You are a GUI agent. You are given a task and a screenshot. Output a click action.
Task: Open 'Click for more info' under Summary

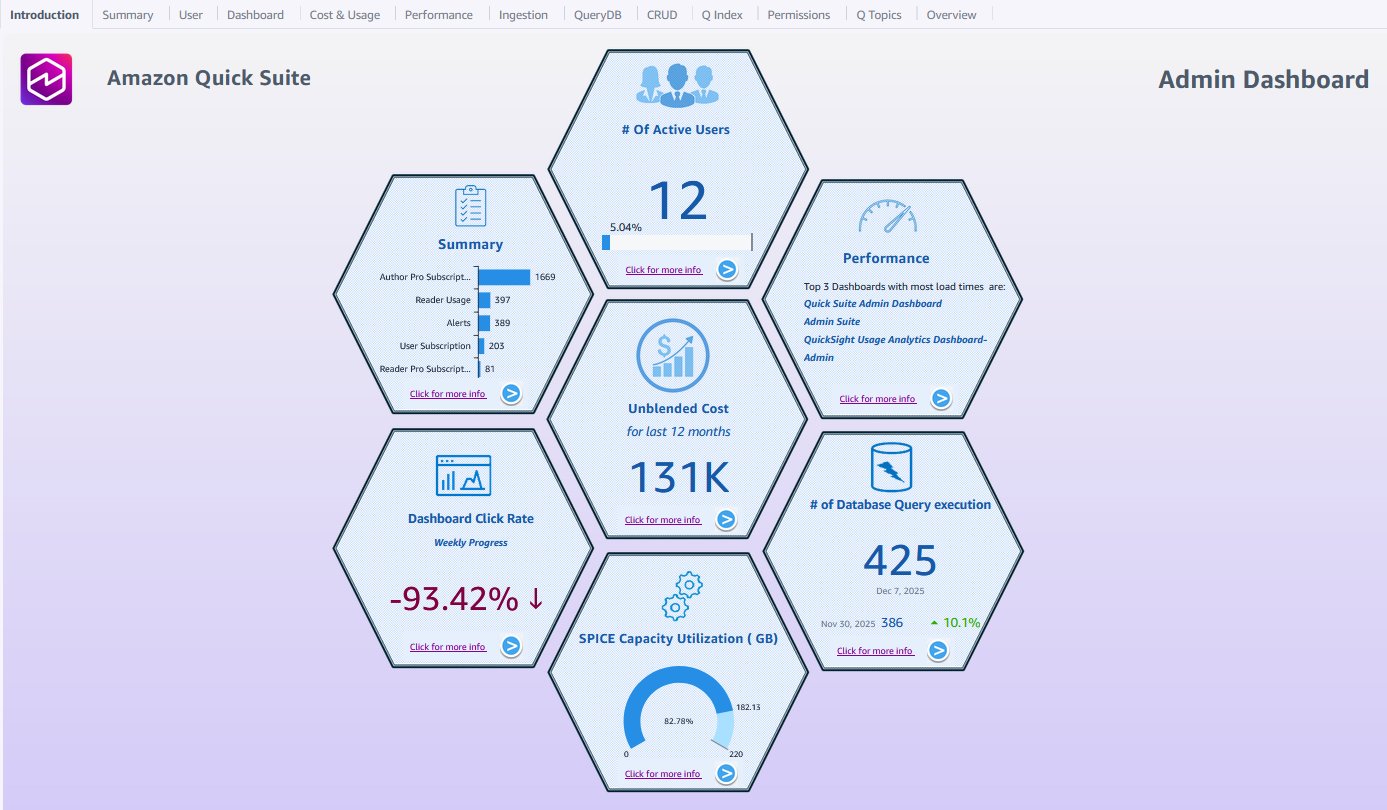pos(448,394)
